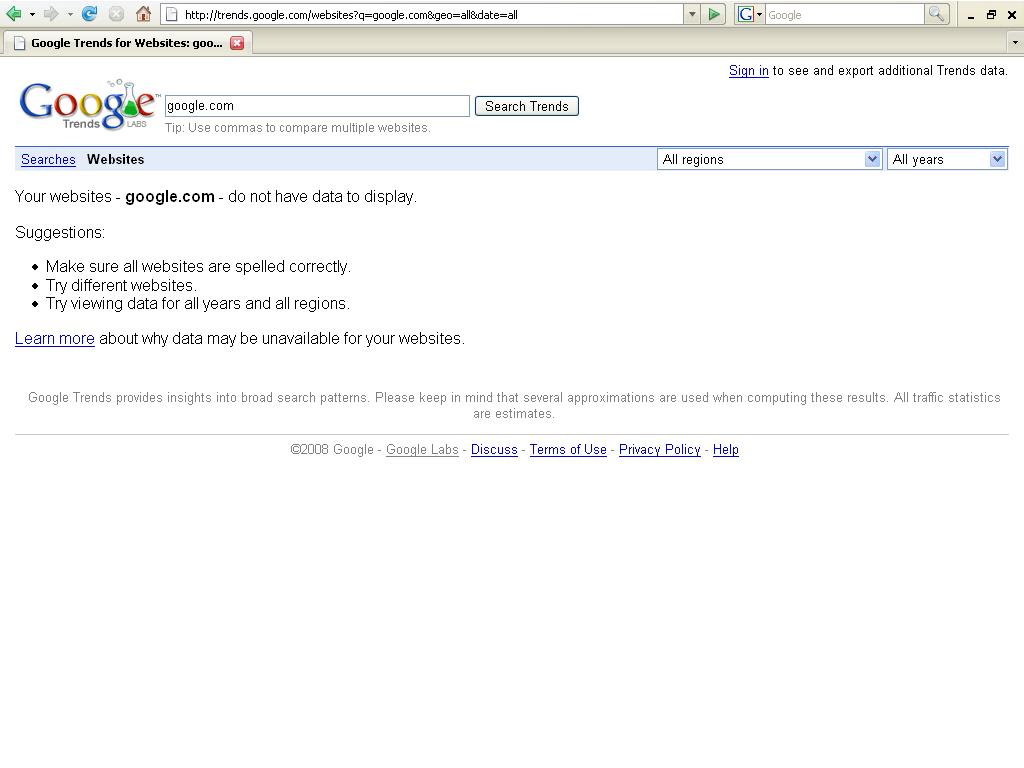Click the Stop loading icon

(x=116, y=14)
